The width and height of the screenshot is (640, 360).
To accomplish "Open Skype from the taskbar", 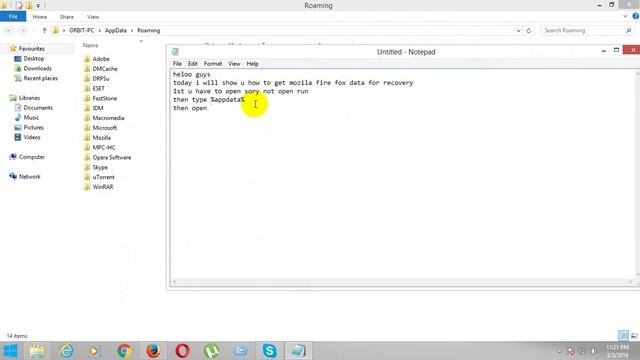I will click(x=269, y=351).
